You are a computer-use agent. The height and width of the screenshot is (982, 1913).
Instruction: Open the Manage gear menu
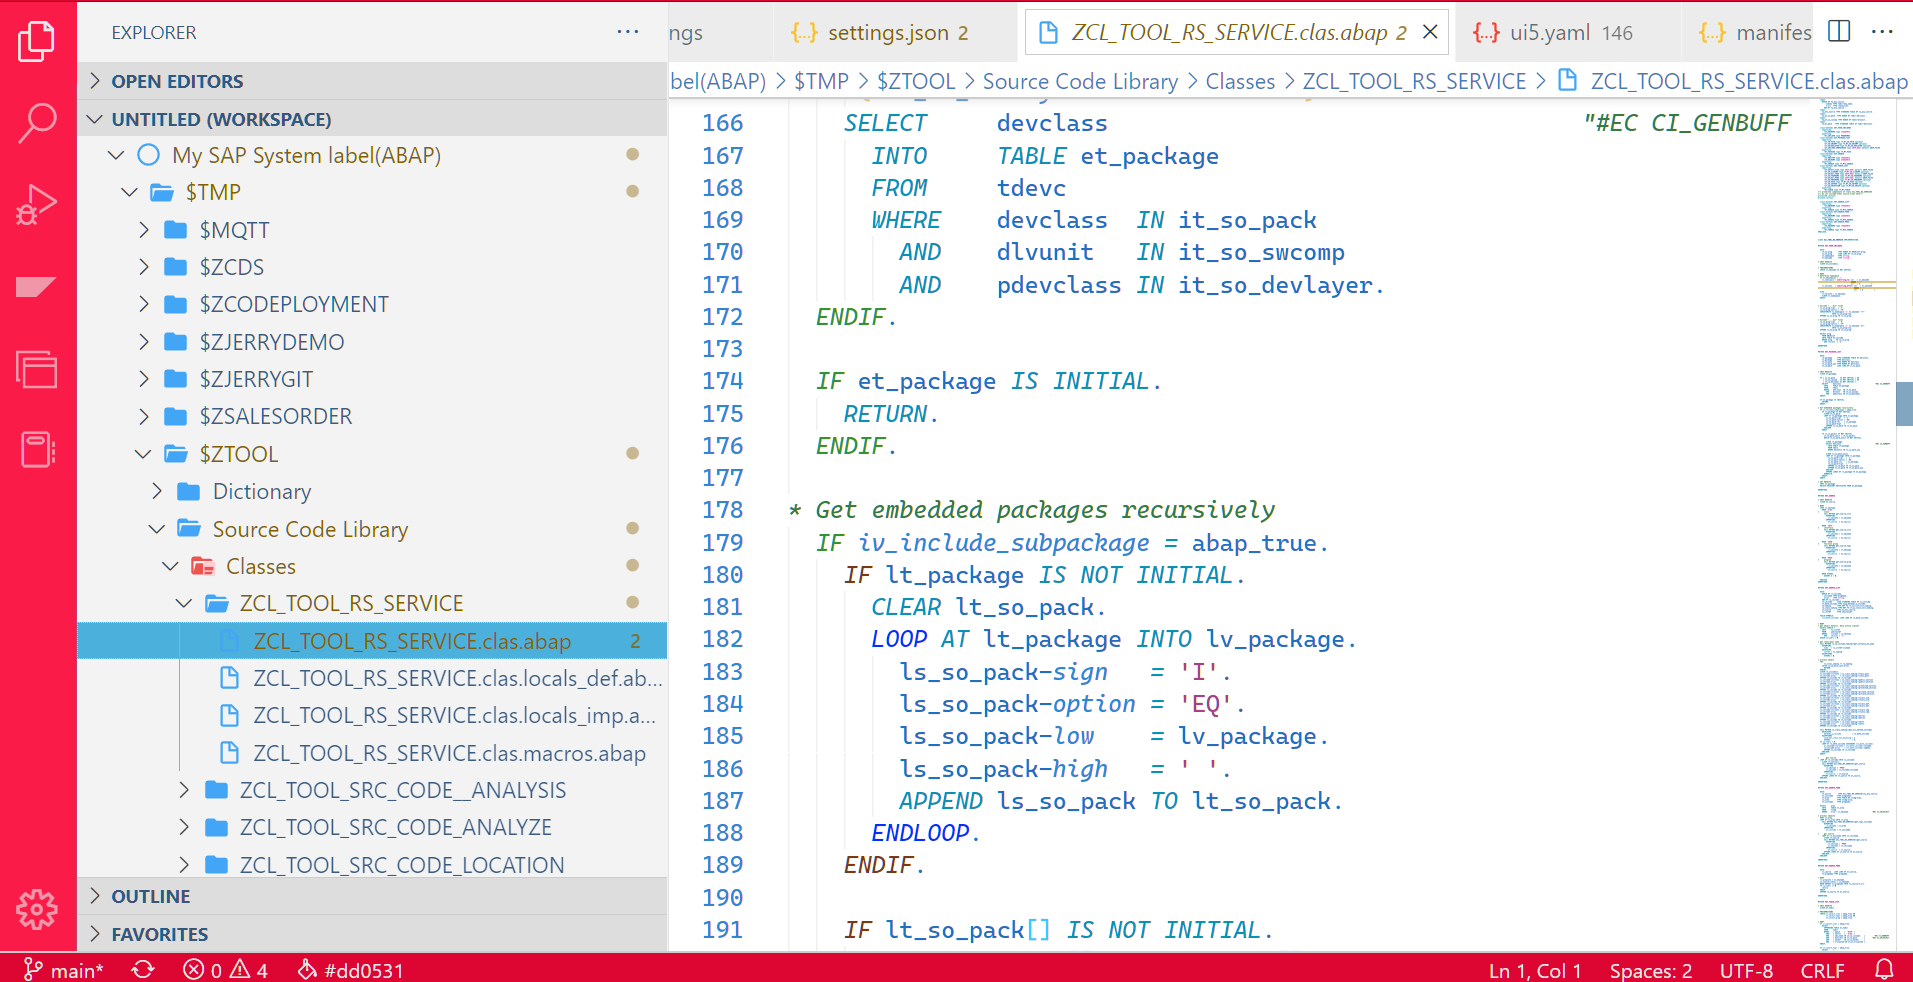[37, 909]
